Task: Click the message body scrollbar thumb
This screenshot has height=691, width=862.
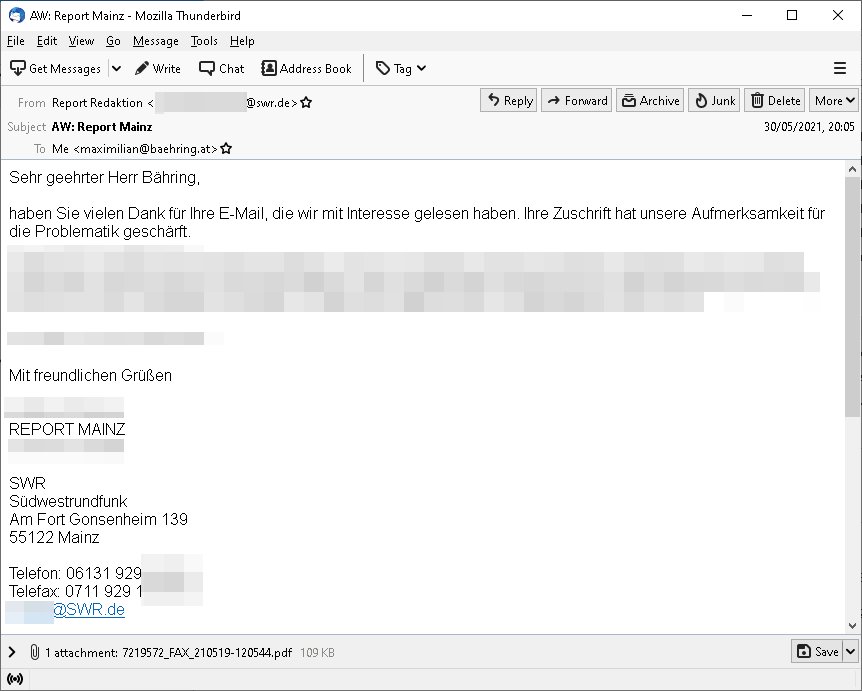Action: click(x=852, y=297)
